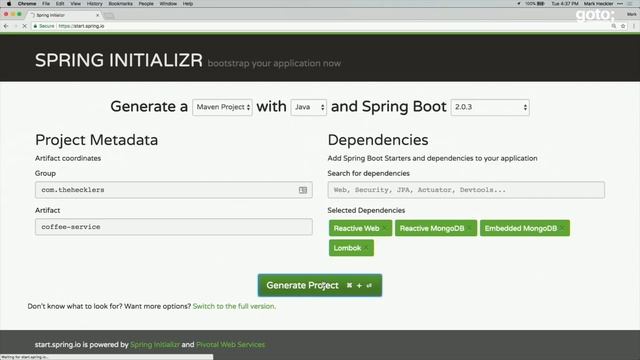The width and height of the screenshot is (640, 360).
Task: Remove the Lombok dependency
Action: click(x=367, y=248)
